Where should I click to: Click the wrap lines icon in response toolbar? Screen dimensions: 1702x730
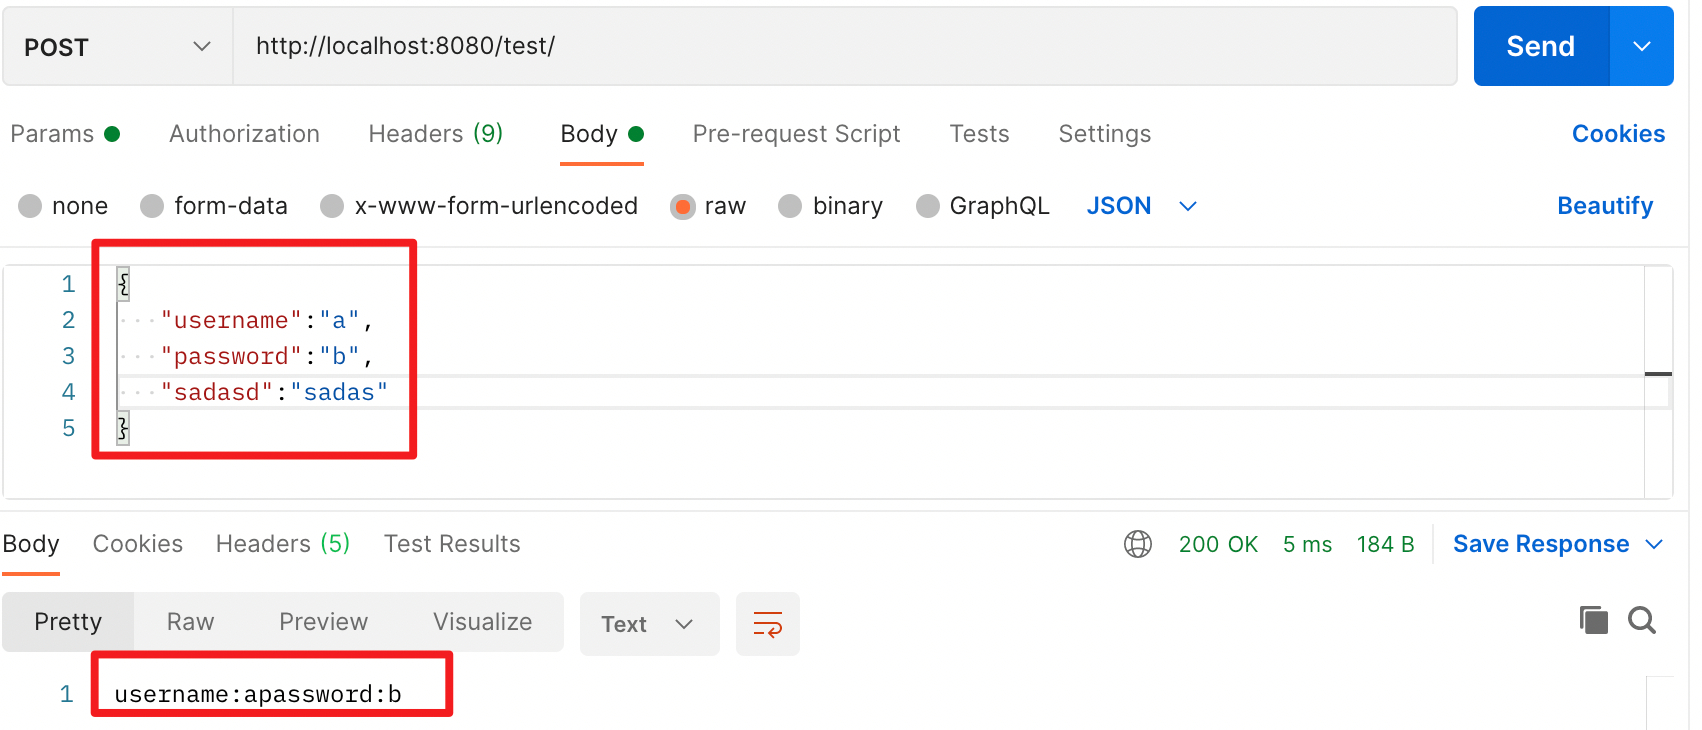tap(767, 624)
